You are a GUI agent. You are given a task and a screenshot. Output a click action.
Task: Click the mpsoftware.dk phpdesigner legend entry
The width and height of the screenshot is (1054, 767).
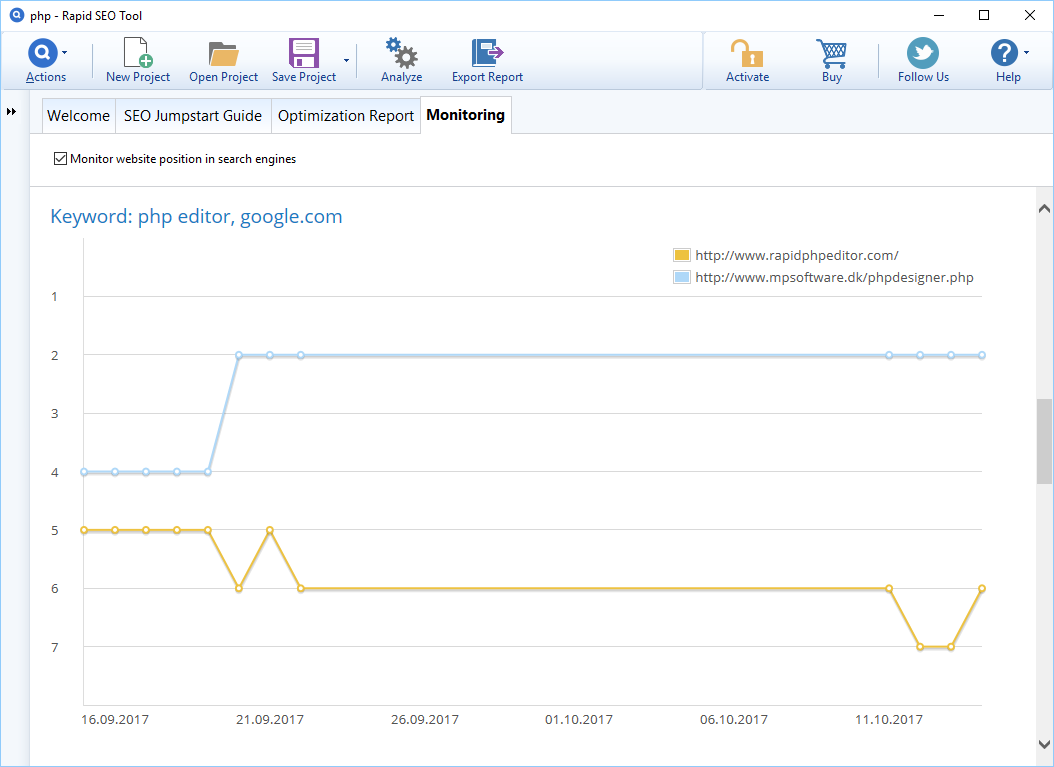pyautogui.click(x=834, y=278)
